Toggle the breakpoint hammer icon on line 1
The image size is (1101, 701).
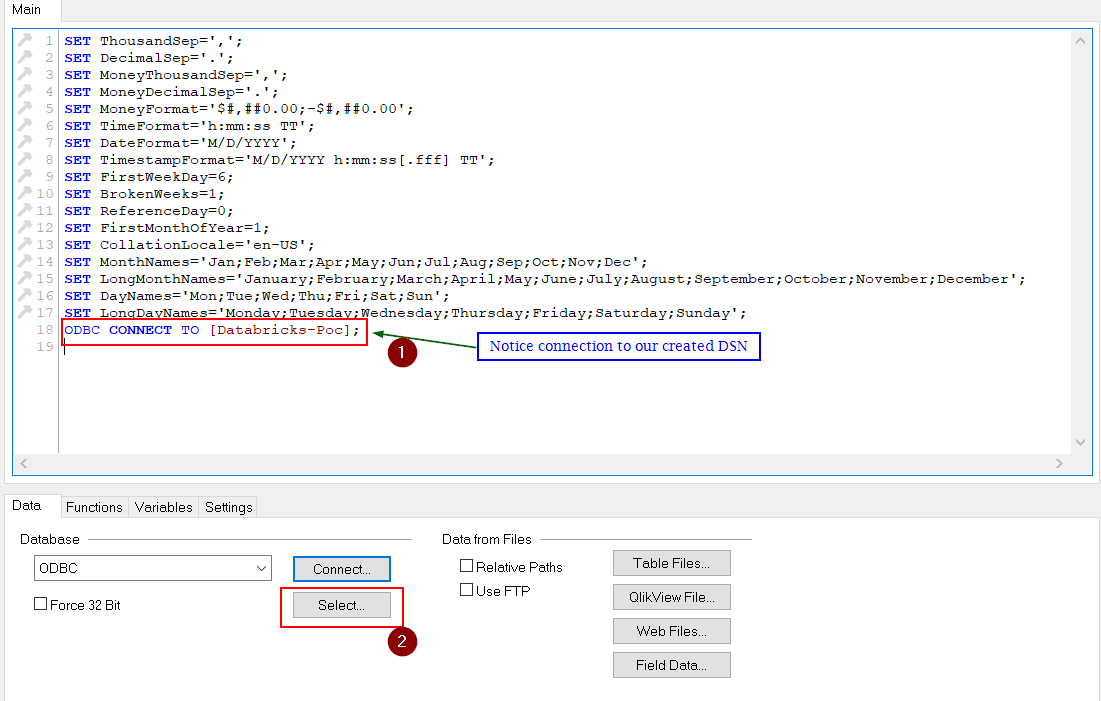(x=25, y=40)
